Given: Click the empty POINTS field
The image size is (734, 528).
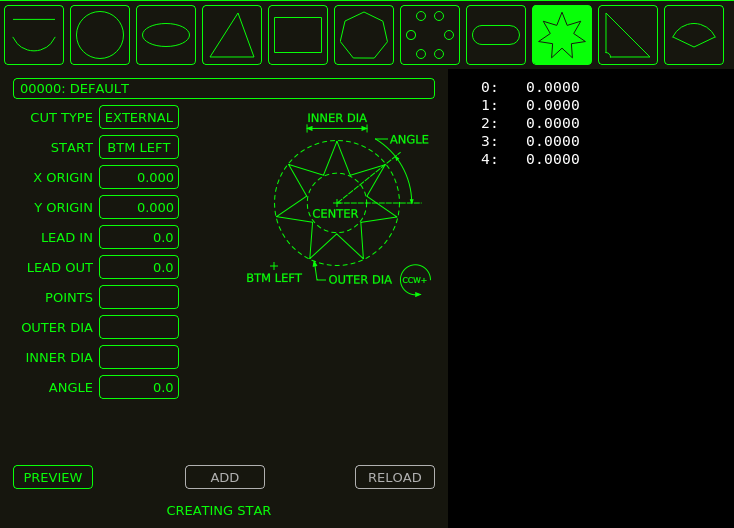Looking at the screenshot, I should click(139, 297).
